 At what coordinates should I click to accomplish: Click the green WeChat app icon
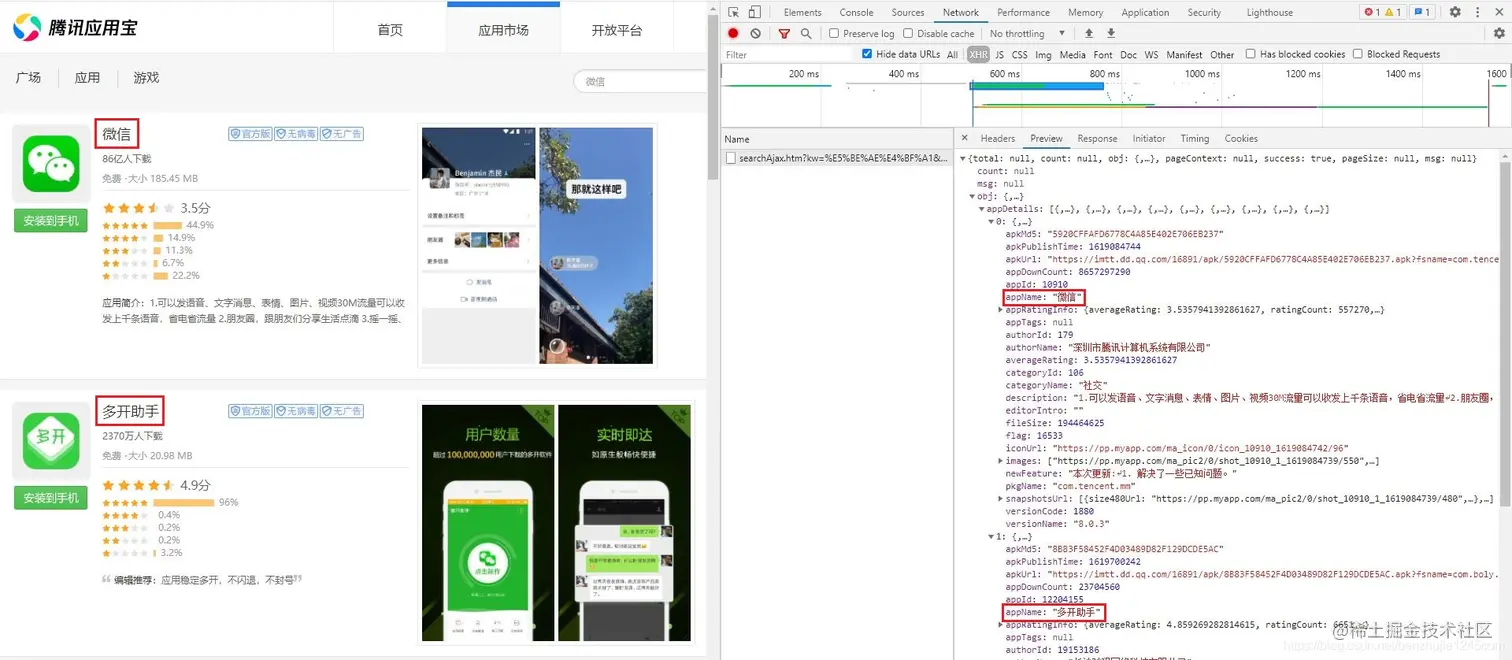point(51,164)
